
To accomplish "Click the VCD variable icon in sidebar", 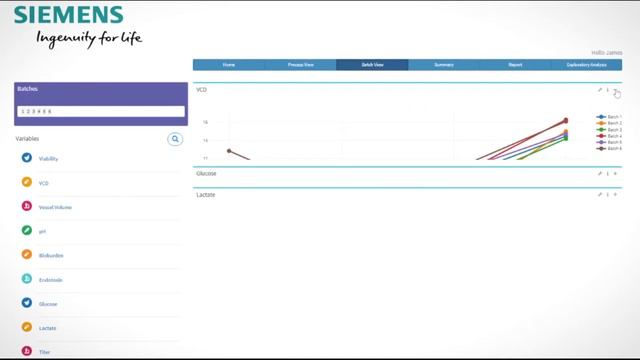I will [x=27, y=182].
